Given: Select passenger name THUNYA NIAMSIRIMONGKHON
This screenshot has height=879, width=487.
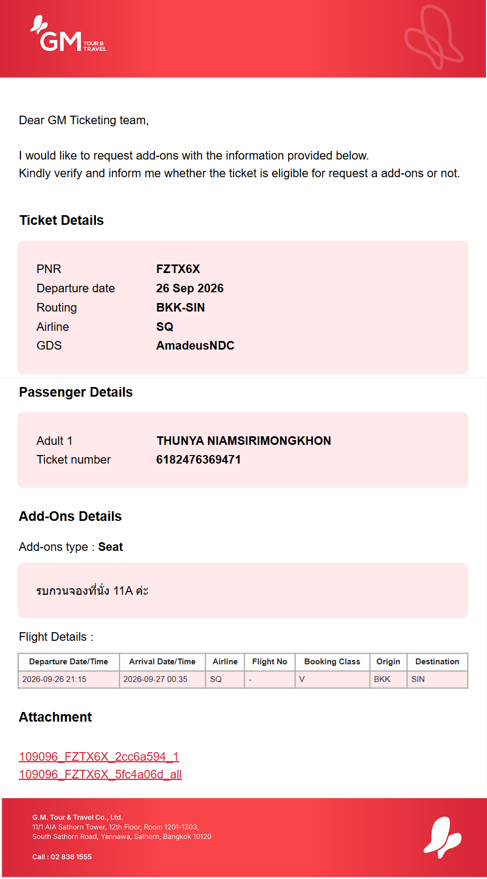Looking at the screenshot, I should pyautogui.click(x=244, y=441).
